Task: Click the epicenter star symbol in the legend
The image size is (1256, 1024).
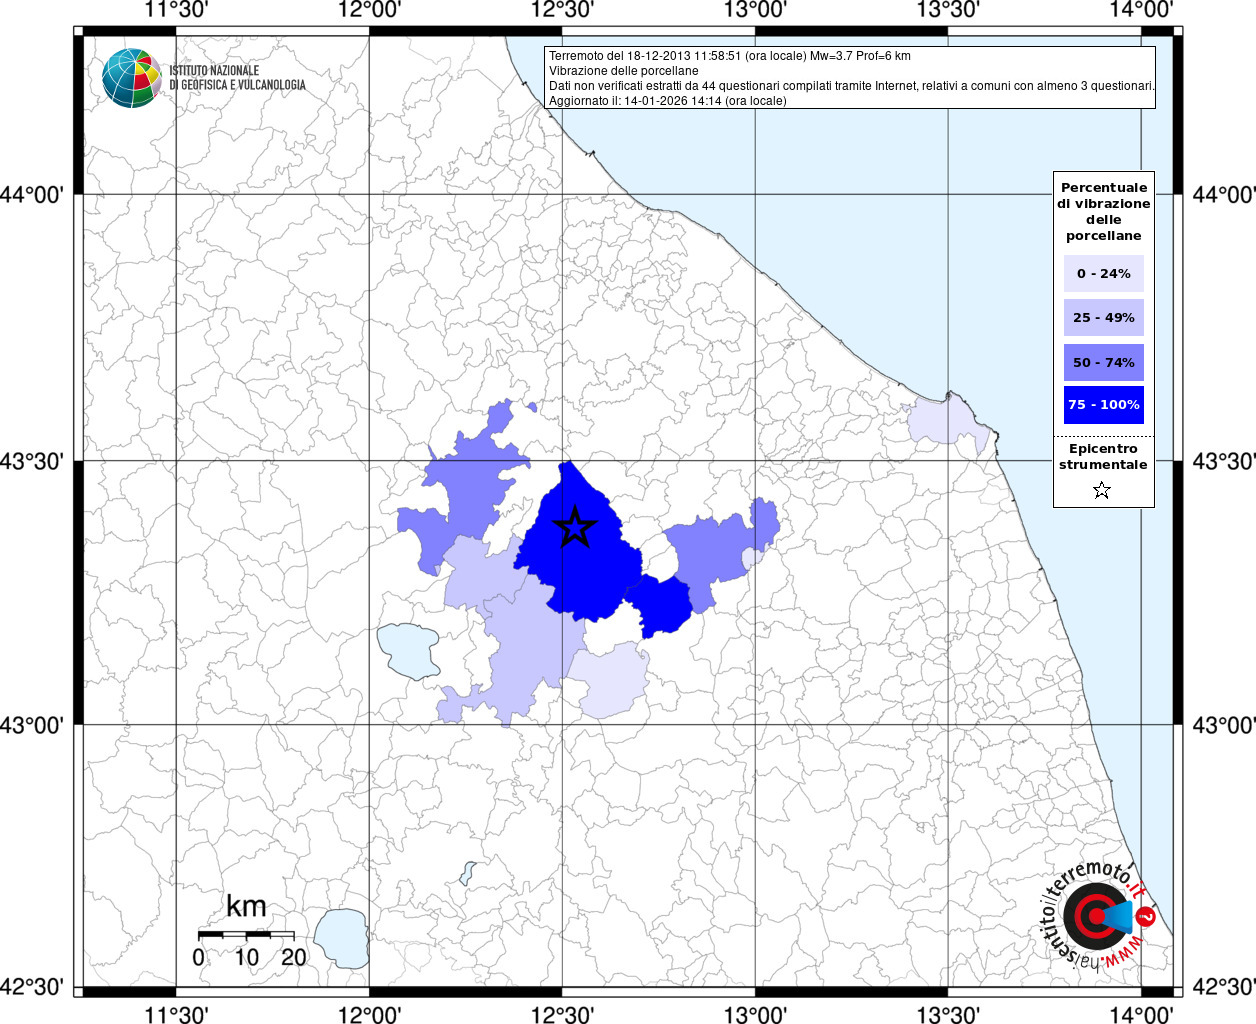Action: (x=1102, y=490)
